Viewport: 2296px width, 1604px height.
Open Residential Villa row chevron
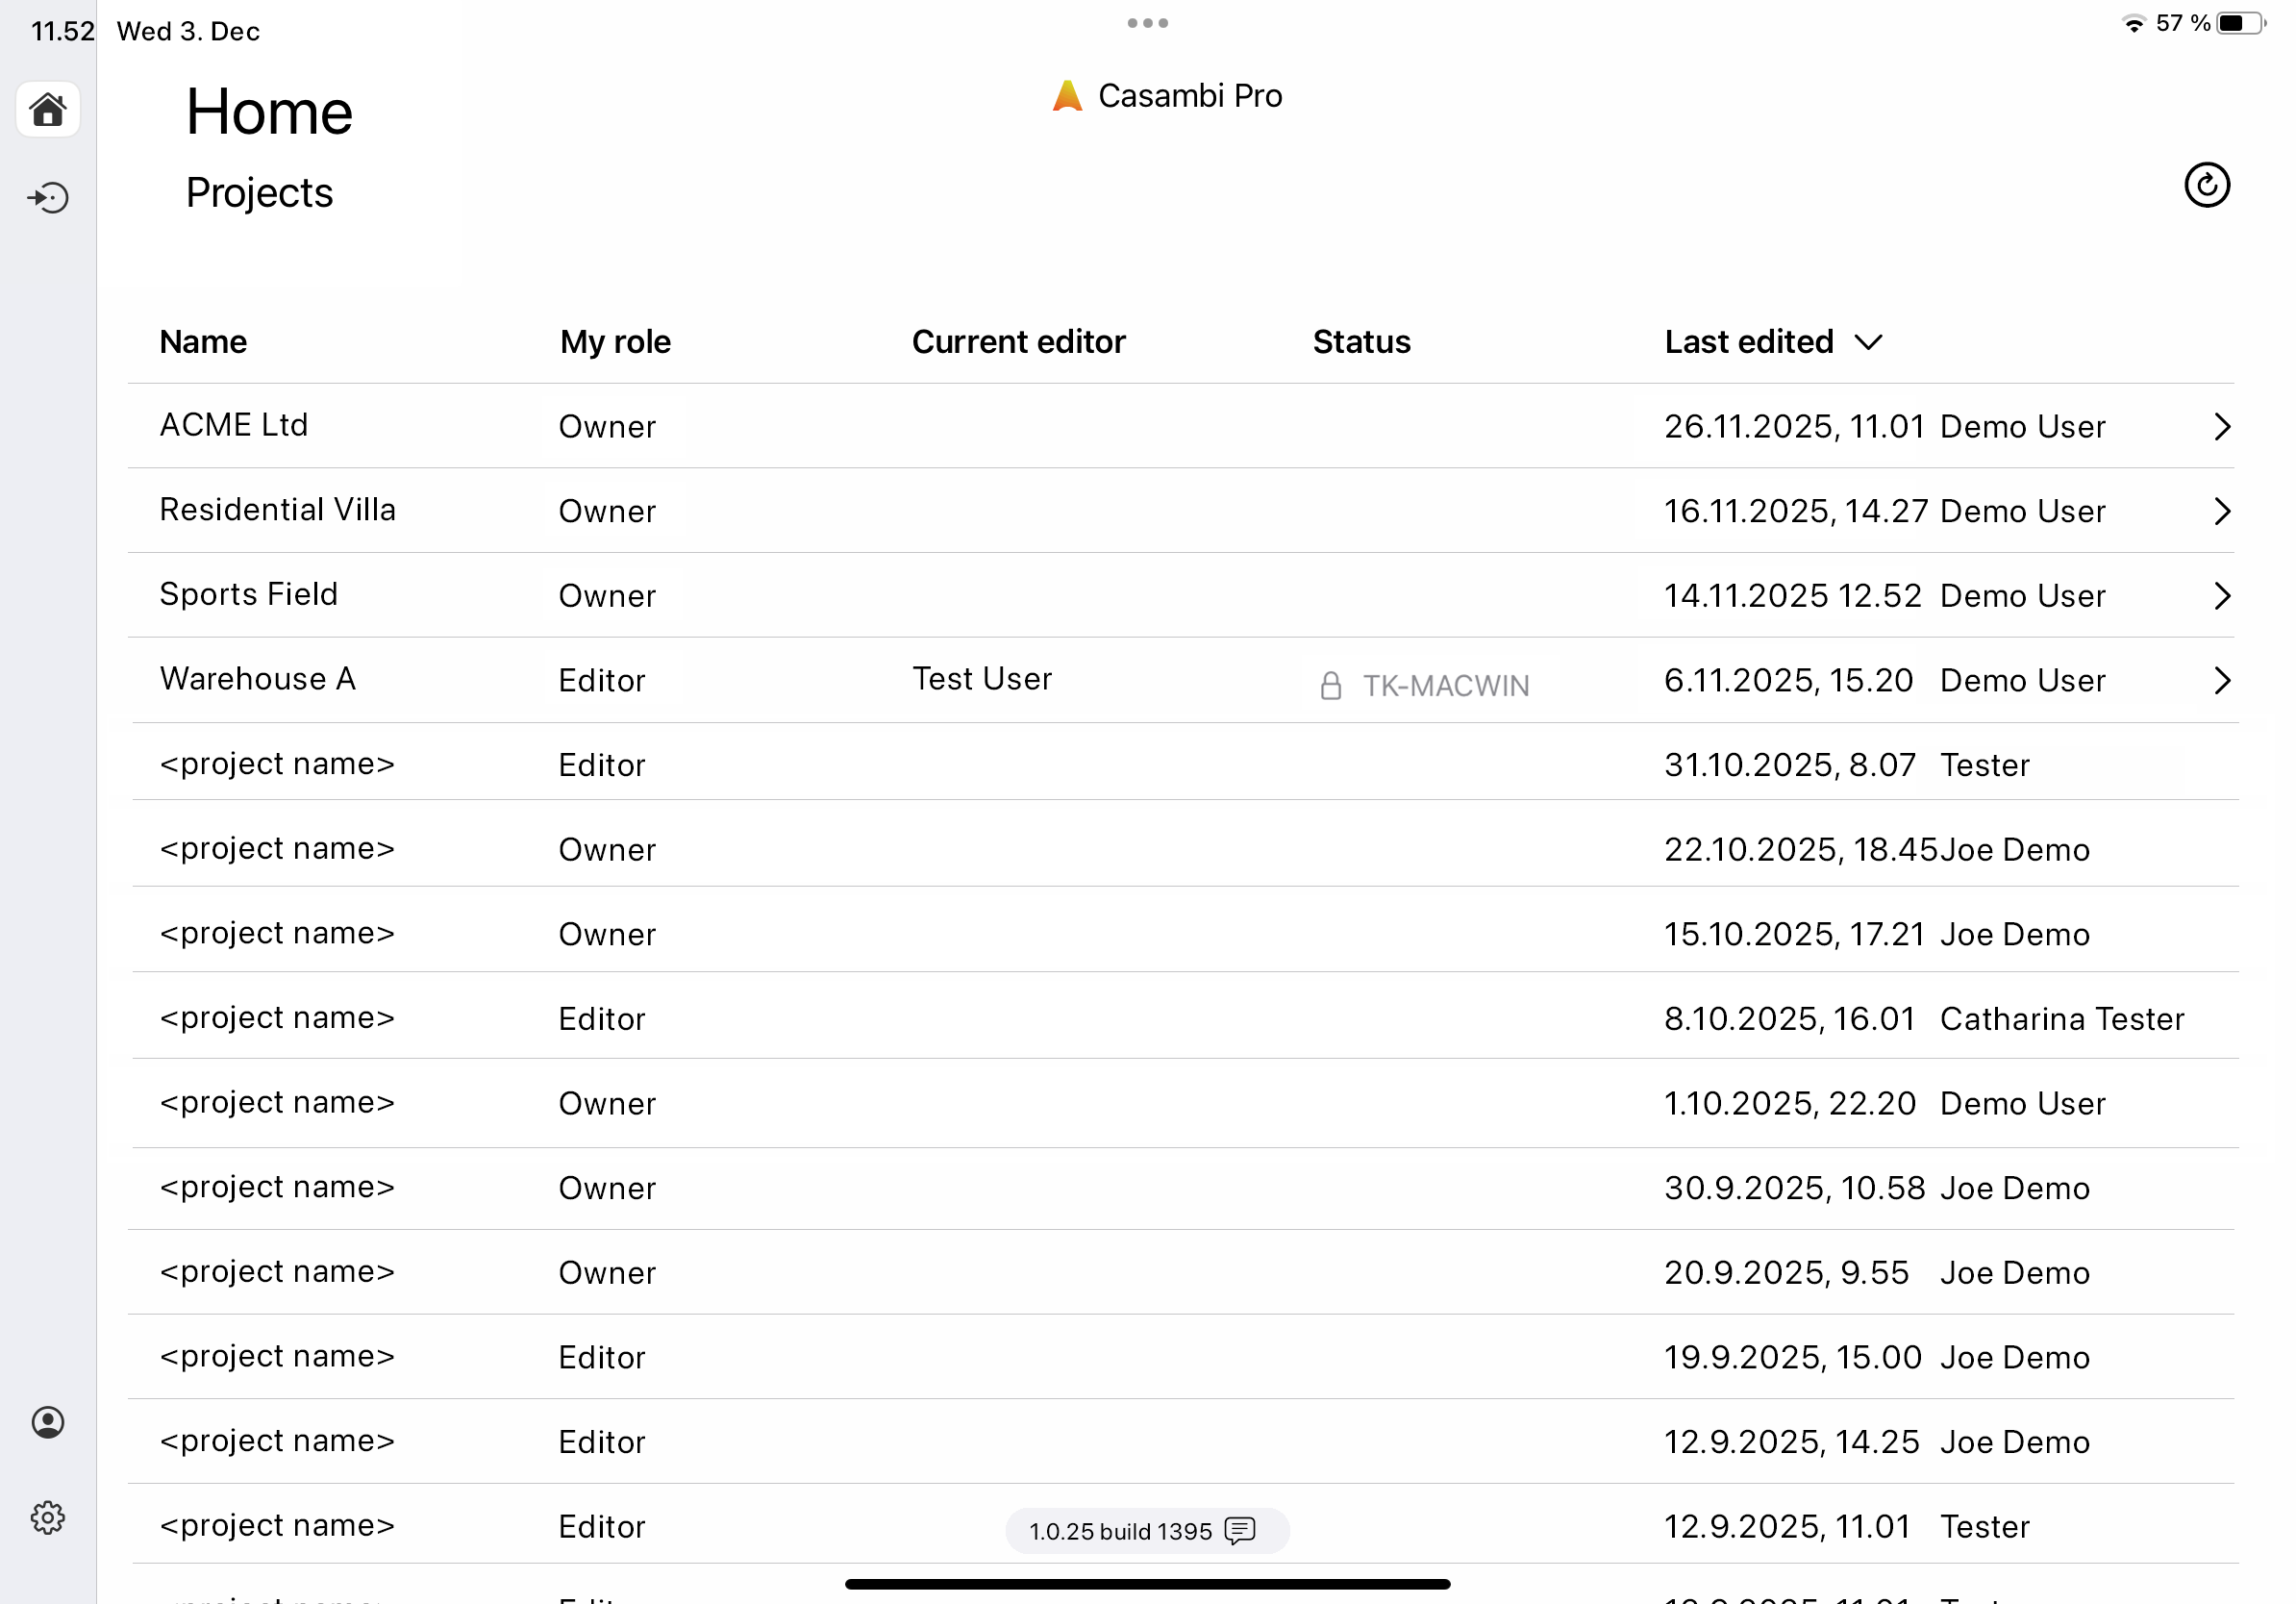[x=2221, y=511]
